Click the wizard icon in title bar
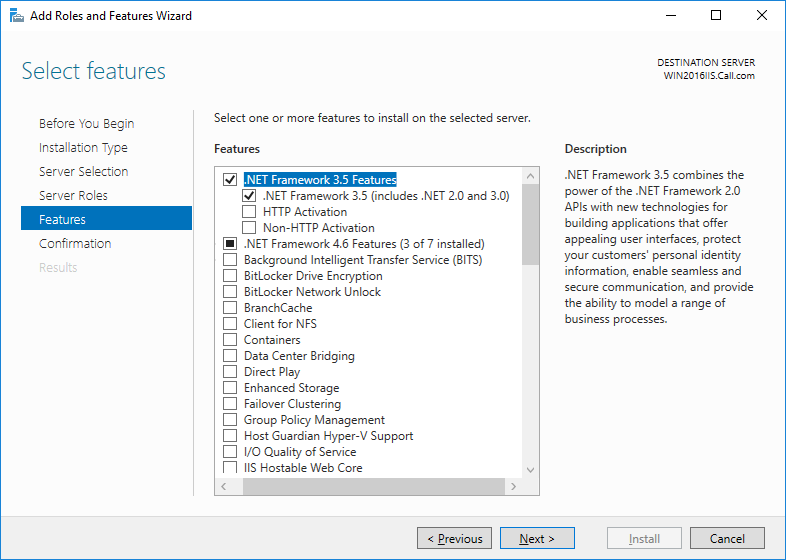The width and height of the screenshot is (786, 560). (x=17, y=16)
